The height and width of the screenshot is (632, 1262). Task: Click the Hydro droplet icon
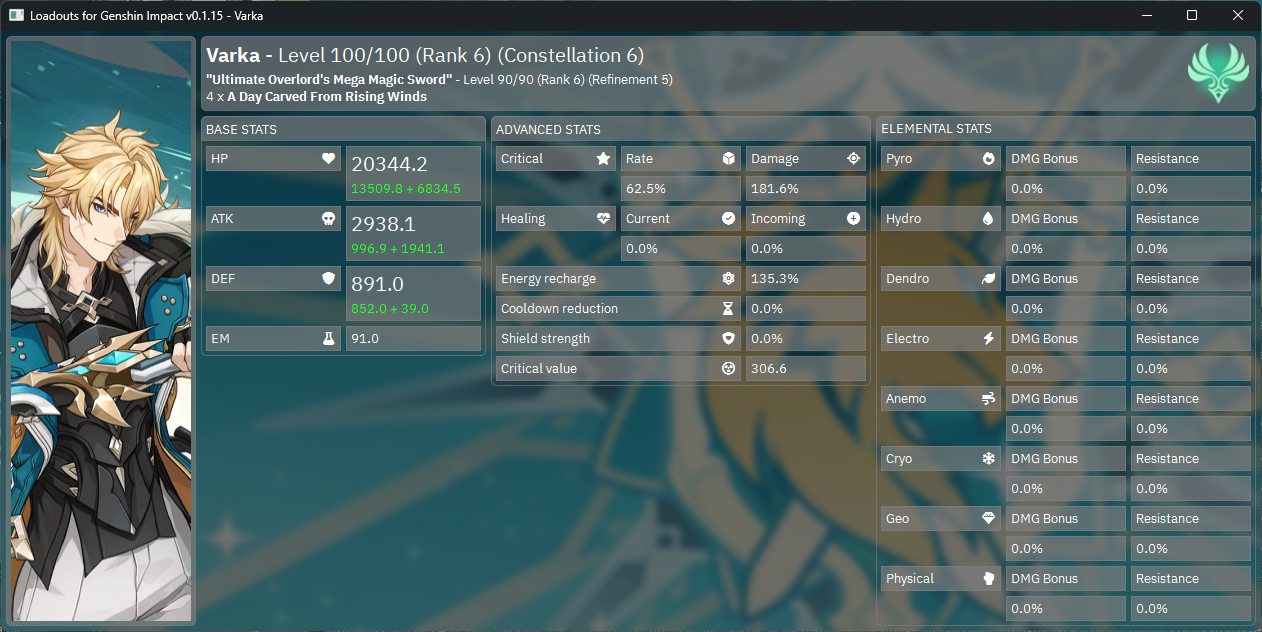(988, 218)
